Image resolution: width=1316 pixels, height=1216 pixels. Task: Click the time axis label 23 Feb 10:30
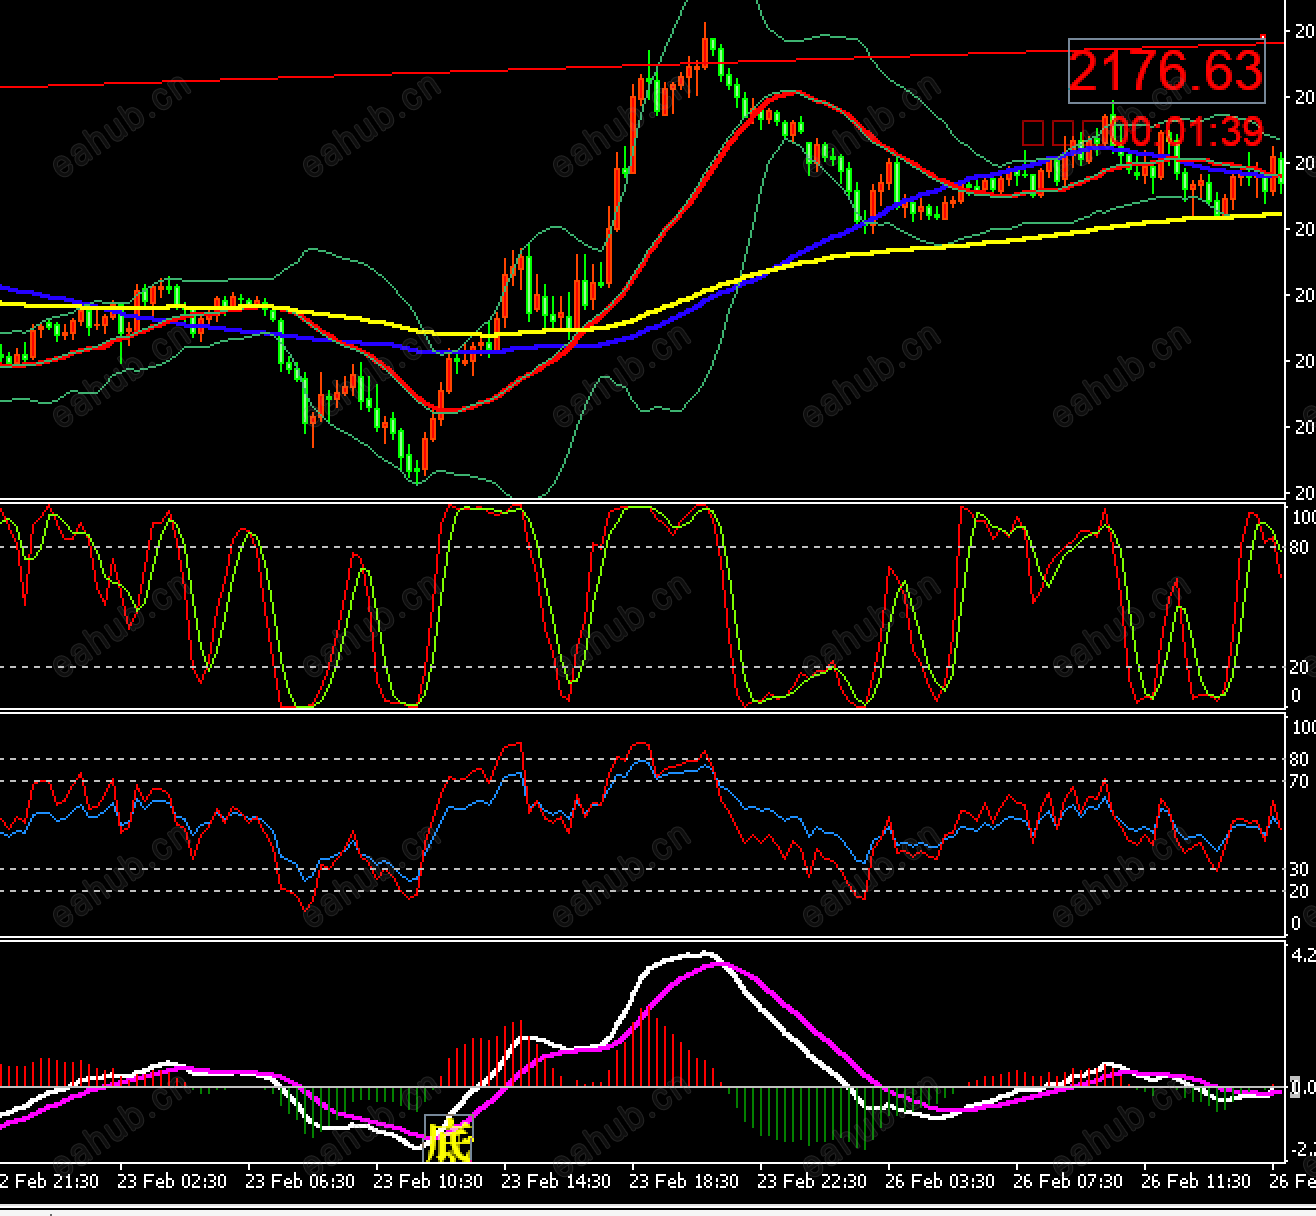point(428,1181)
